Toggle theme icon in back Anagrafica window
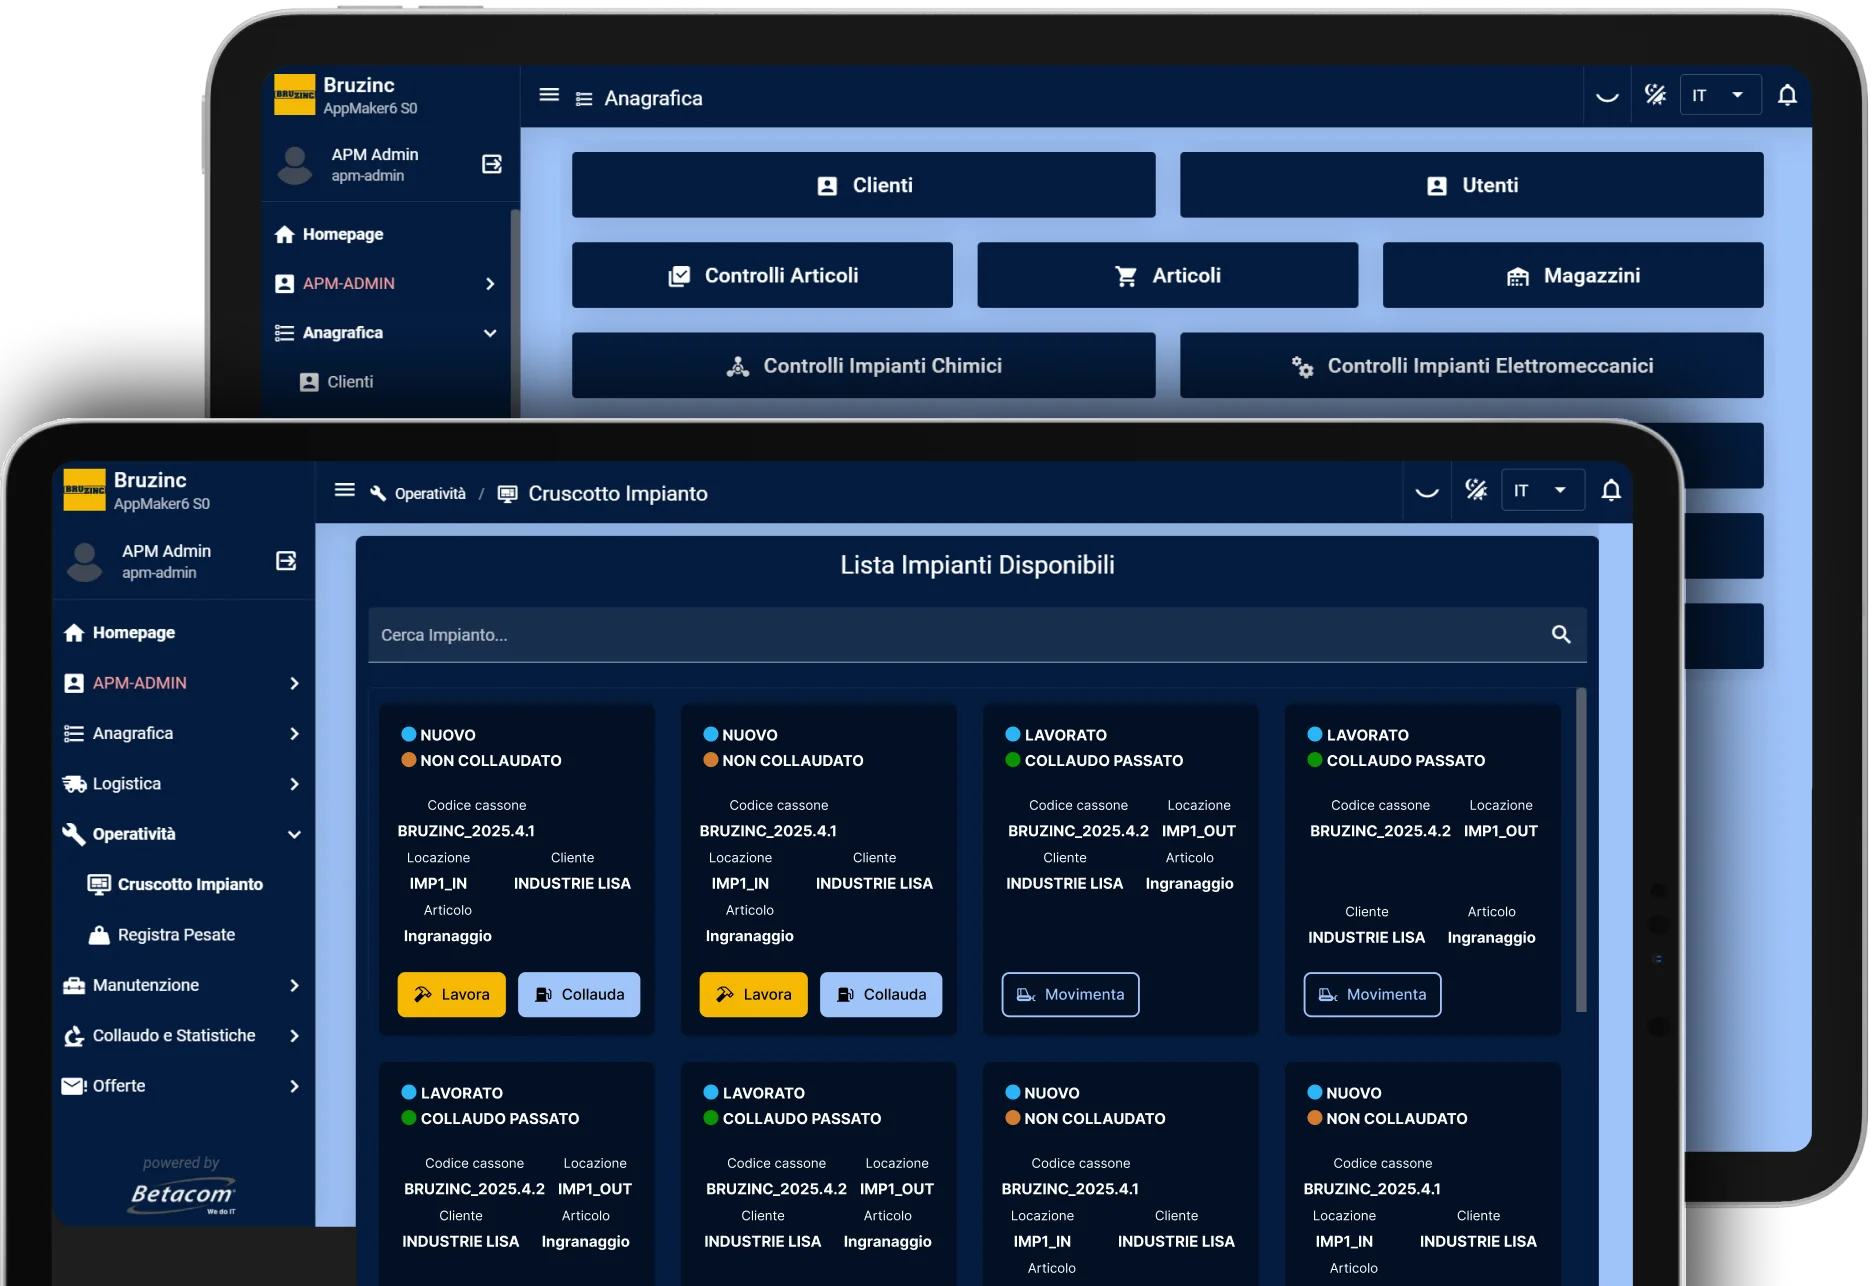Screen dimensions: 1876x1286 click(x=1655, y=95)
